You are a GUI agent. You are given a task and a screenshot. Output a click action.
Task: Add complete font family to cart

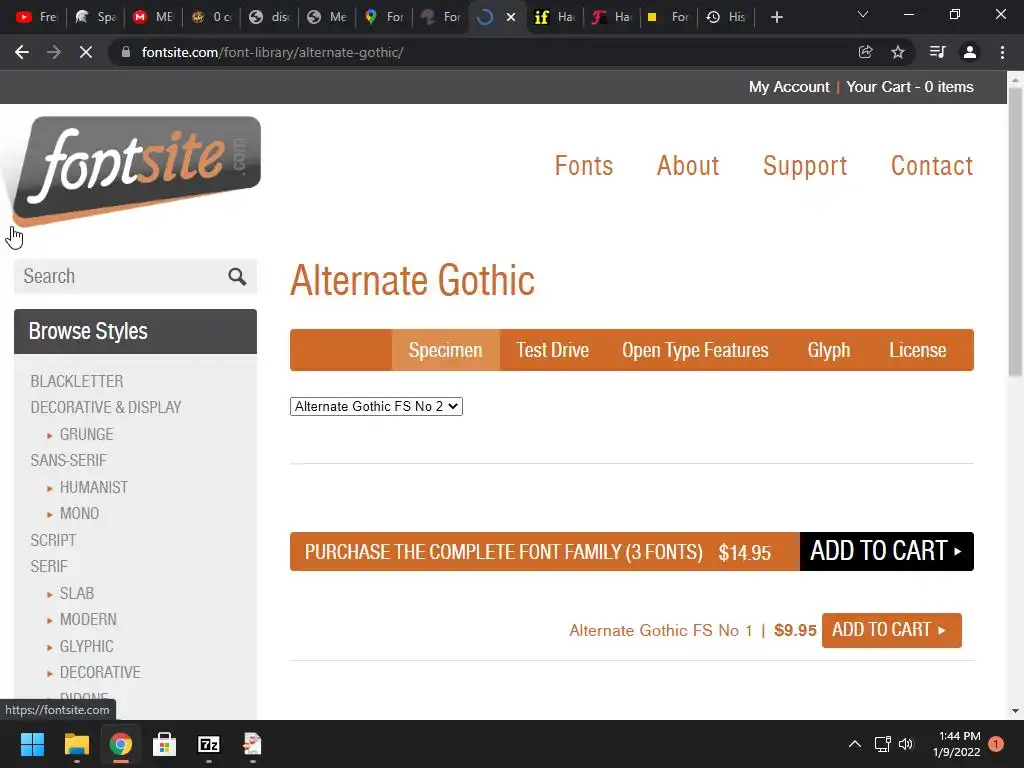[x=887, y=551]
